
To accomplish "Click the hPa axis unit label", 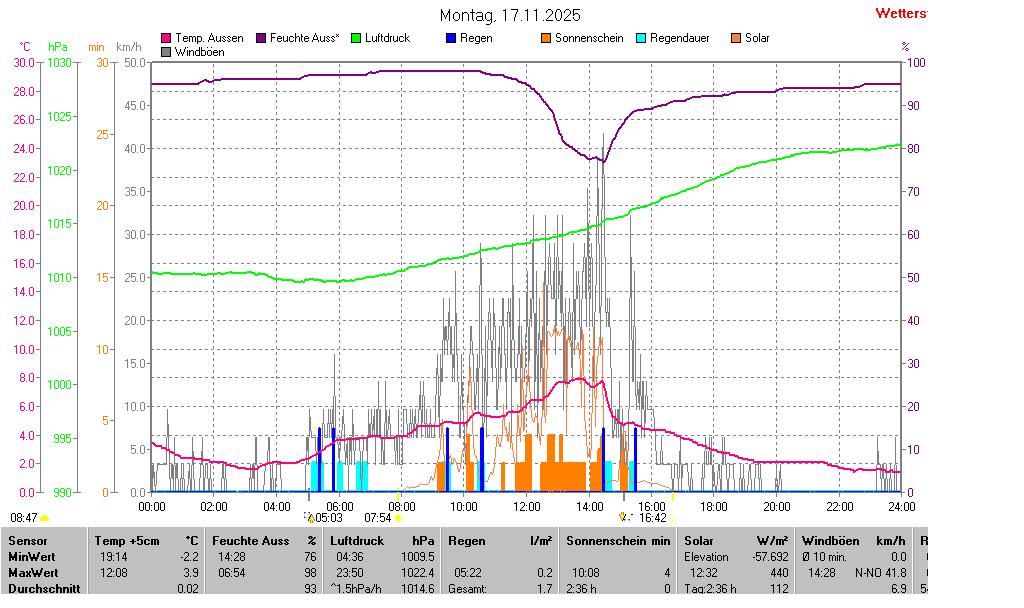I will pos(58,47).
